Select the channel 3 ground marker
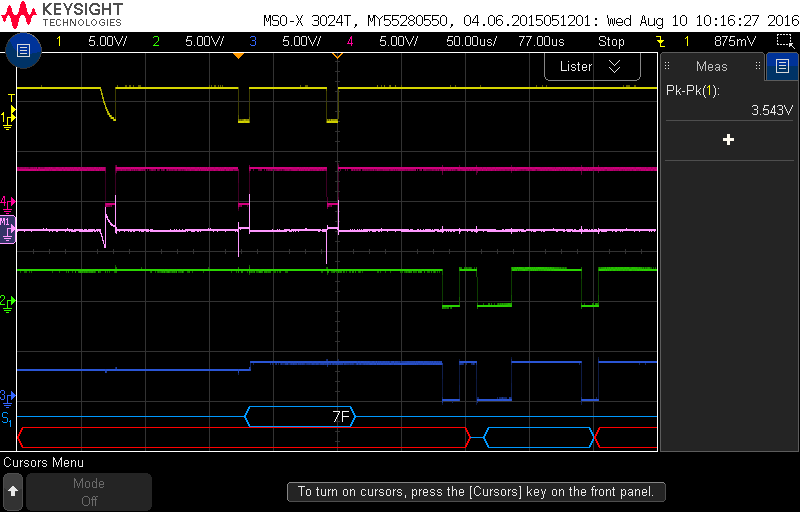The image size is (800, 512). 8,397
